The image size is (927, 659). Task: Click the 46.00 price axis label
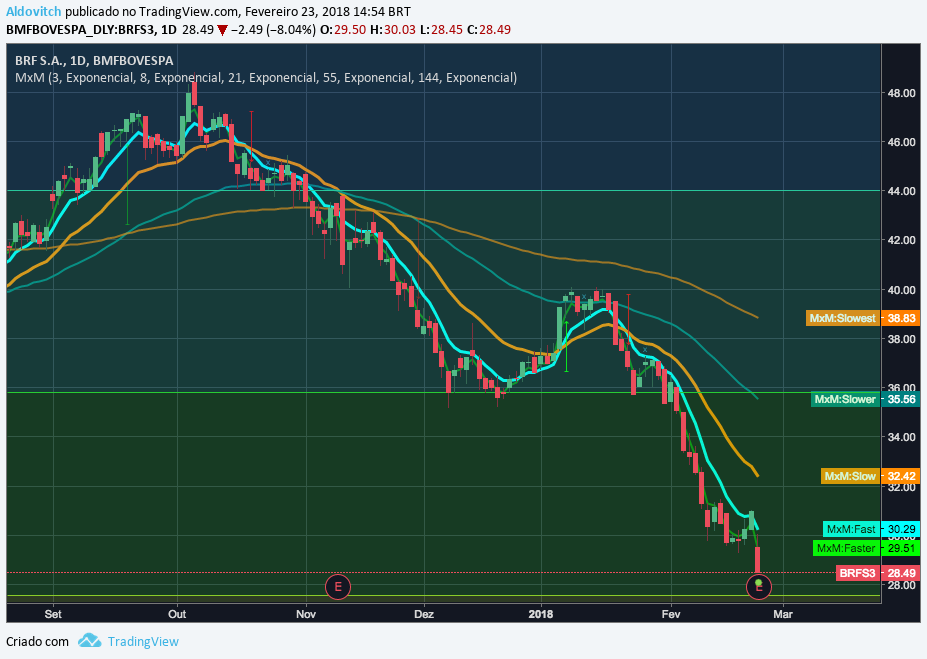tap(901, 142)
